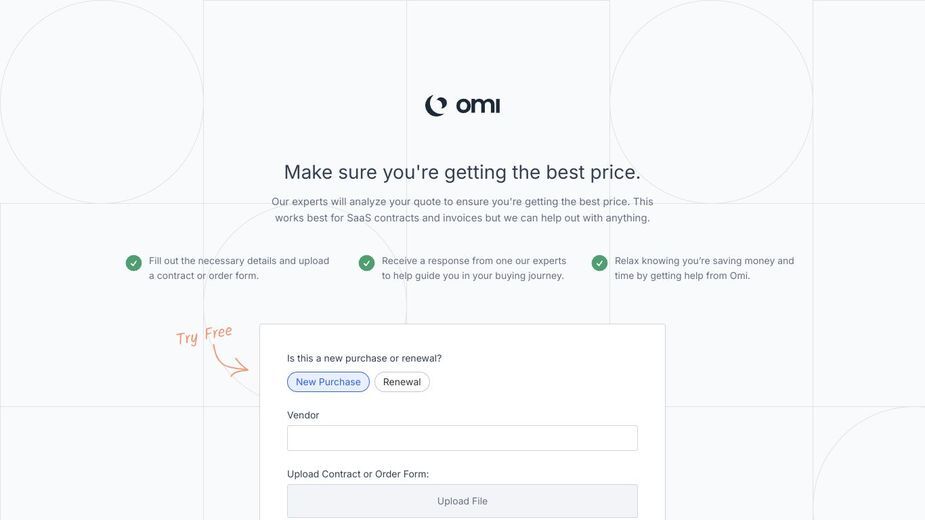Click the 'Our experts will analyze your quote' description
Screen dimensions: 925x520
[x=462, y=210]
